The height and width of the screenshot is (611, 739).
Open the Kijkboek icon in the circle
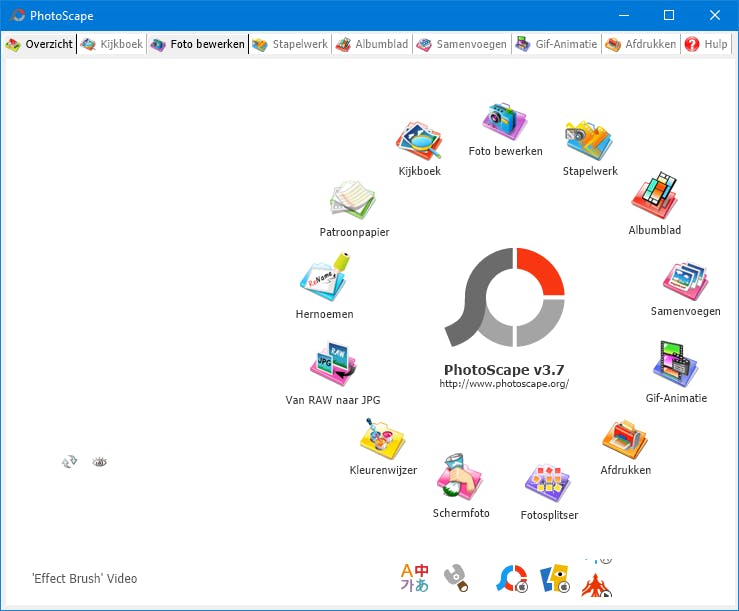[419, 140]
